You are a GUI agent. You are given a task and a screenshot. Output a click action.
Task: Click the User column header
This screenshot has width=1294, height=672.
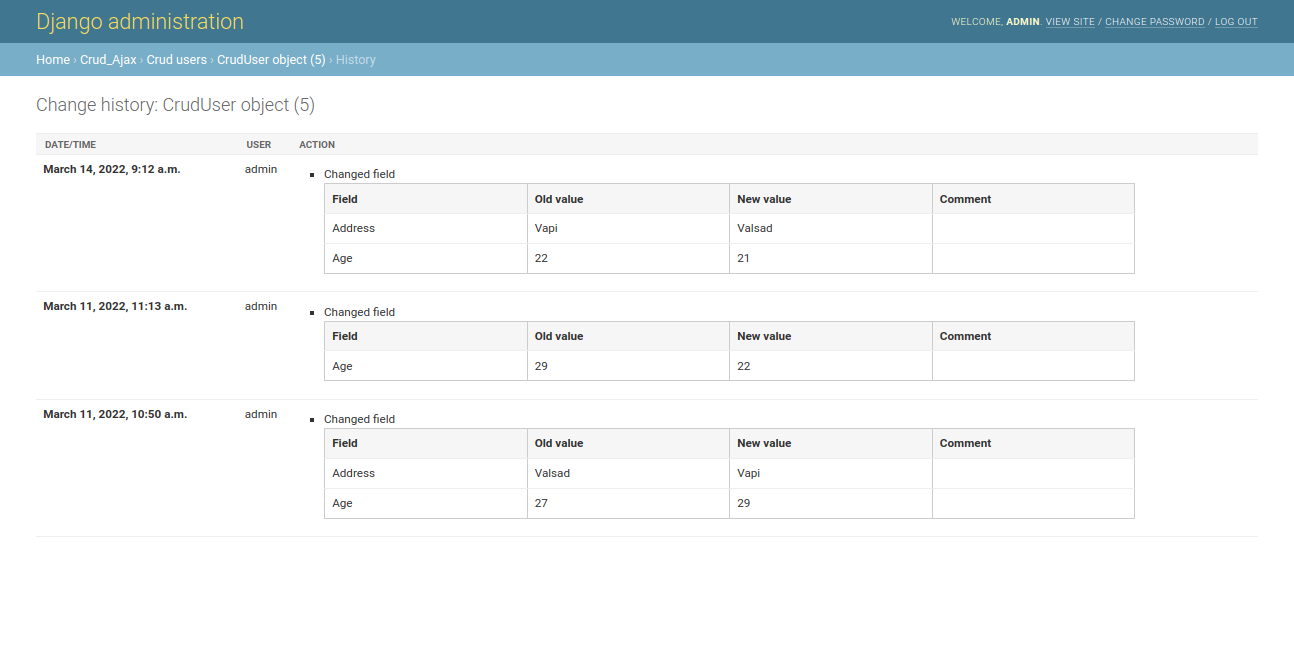click(258, 145)
